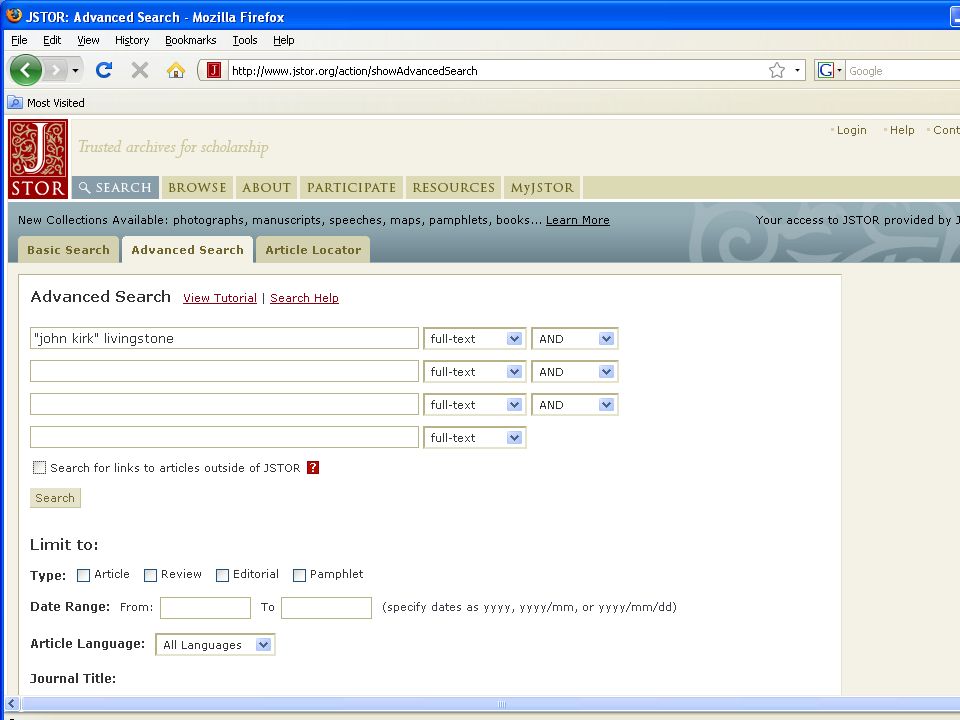Open the View Tutorial link
This screenshot has height=720, width=960.
(x=220, y=298)
